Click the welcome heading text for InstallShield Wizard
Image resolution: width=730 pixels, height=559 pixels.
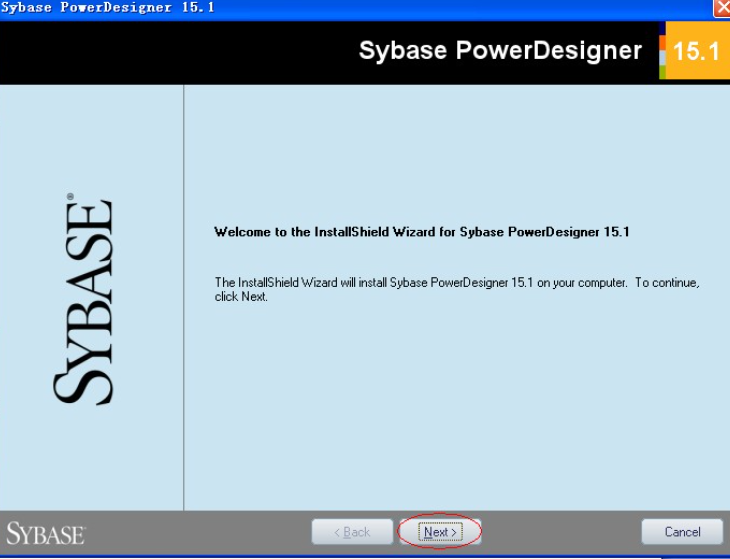(422, 232)
